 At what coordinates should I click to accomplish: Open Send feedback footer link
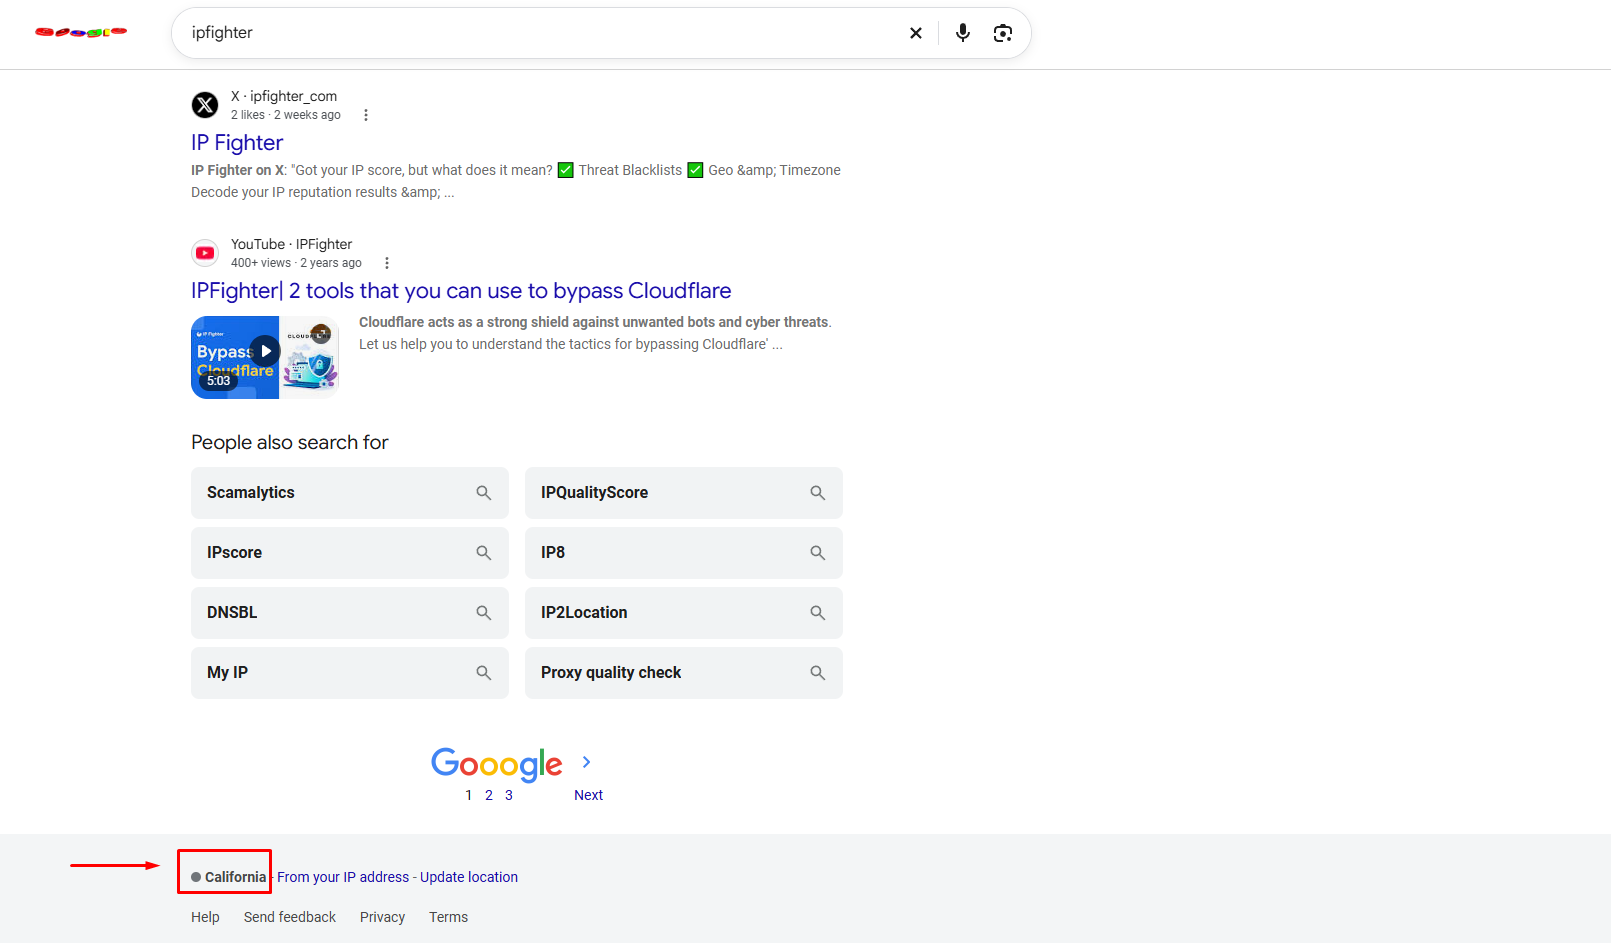point(290,917)
